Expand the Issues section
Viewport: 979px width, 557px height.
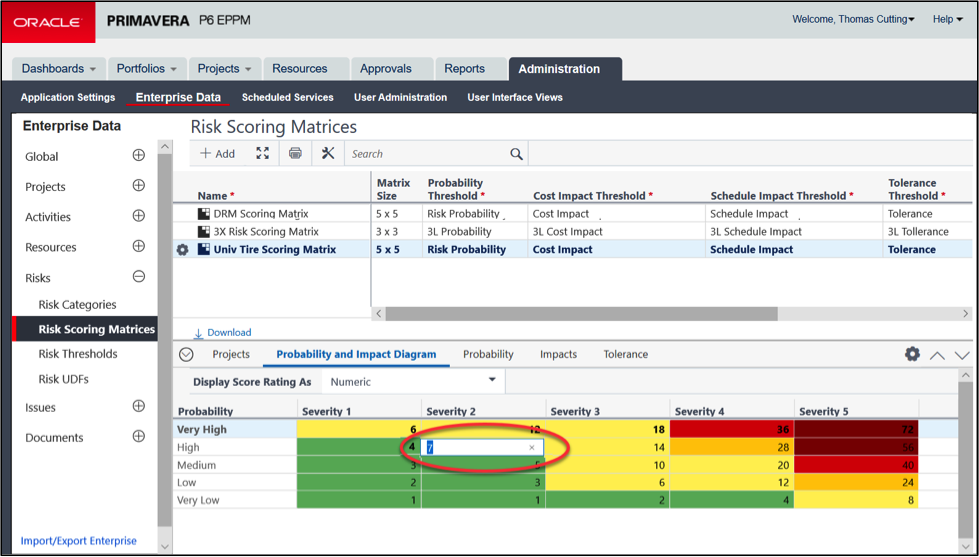[x=139, y=407]
